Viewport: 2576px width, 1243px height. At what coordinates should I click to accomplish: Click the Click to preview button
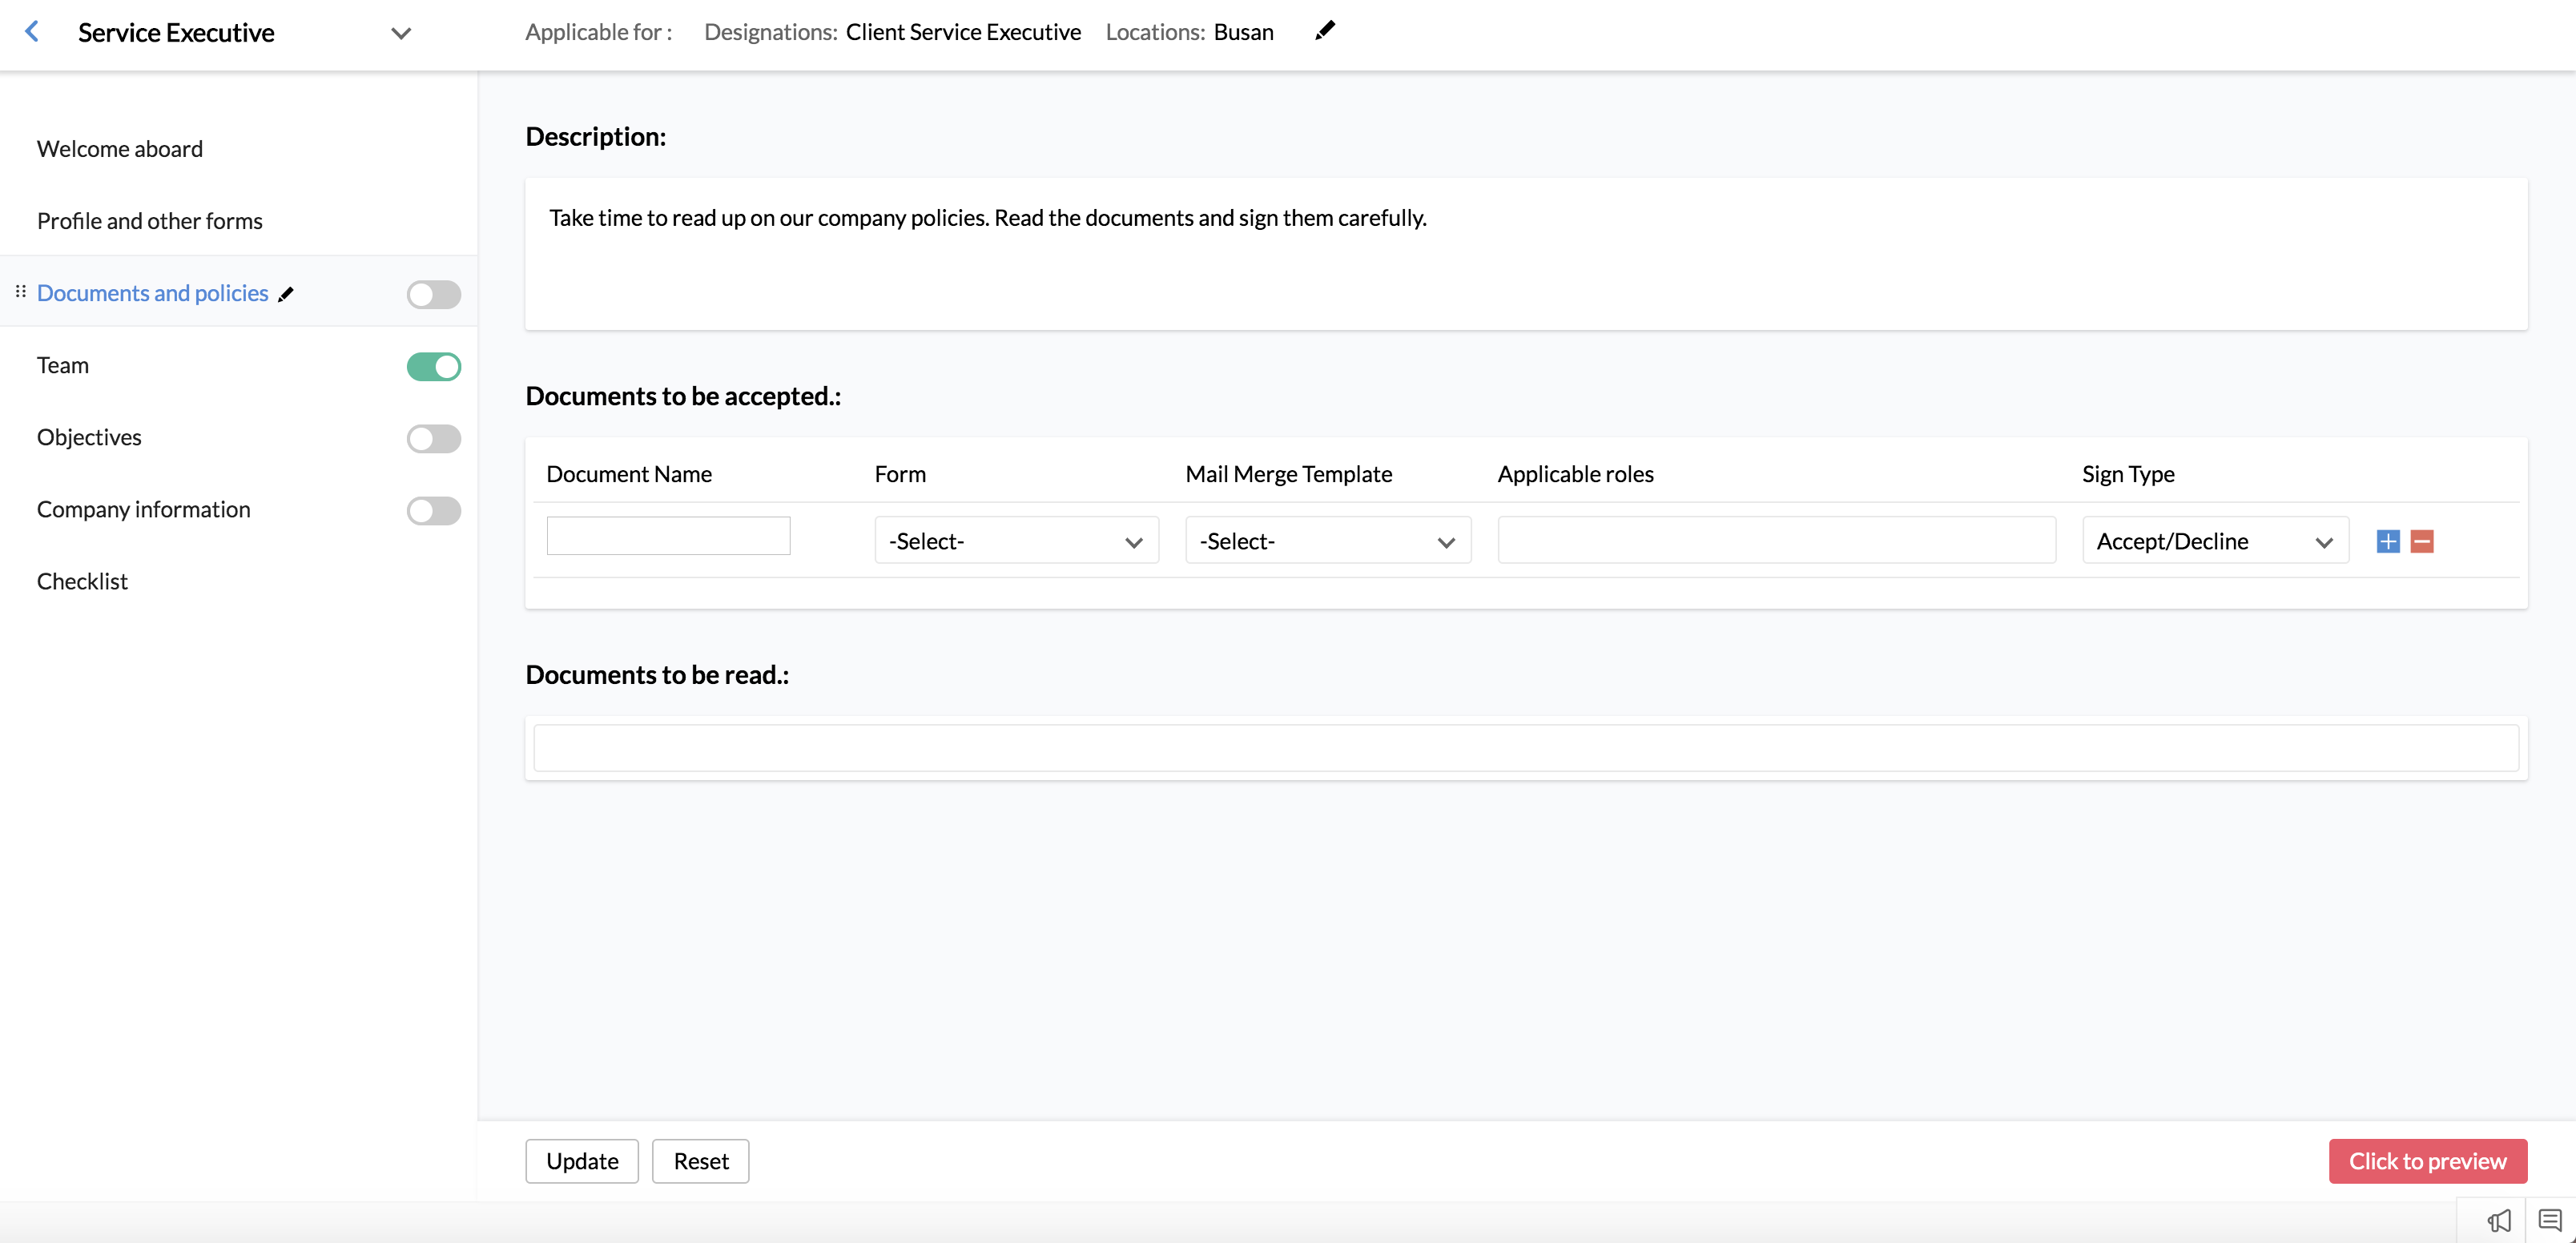click(x=2427, y=1161)
